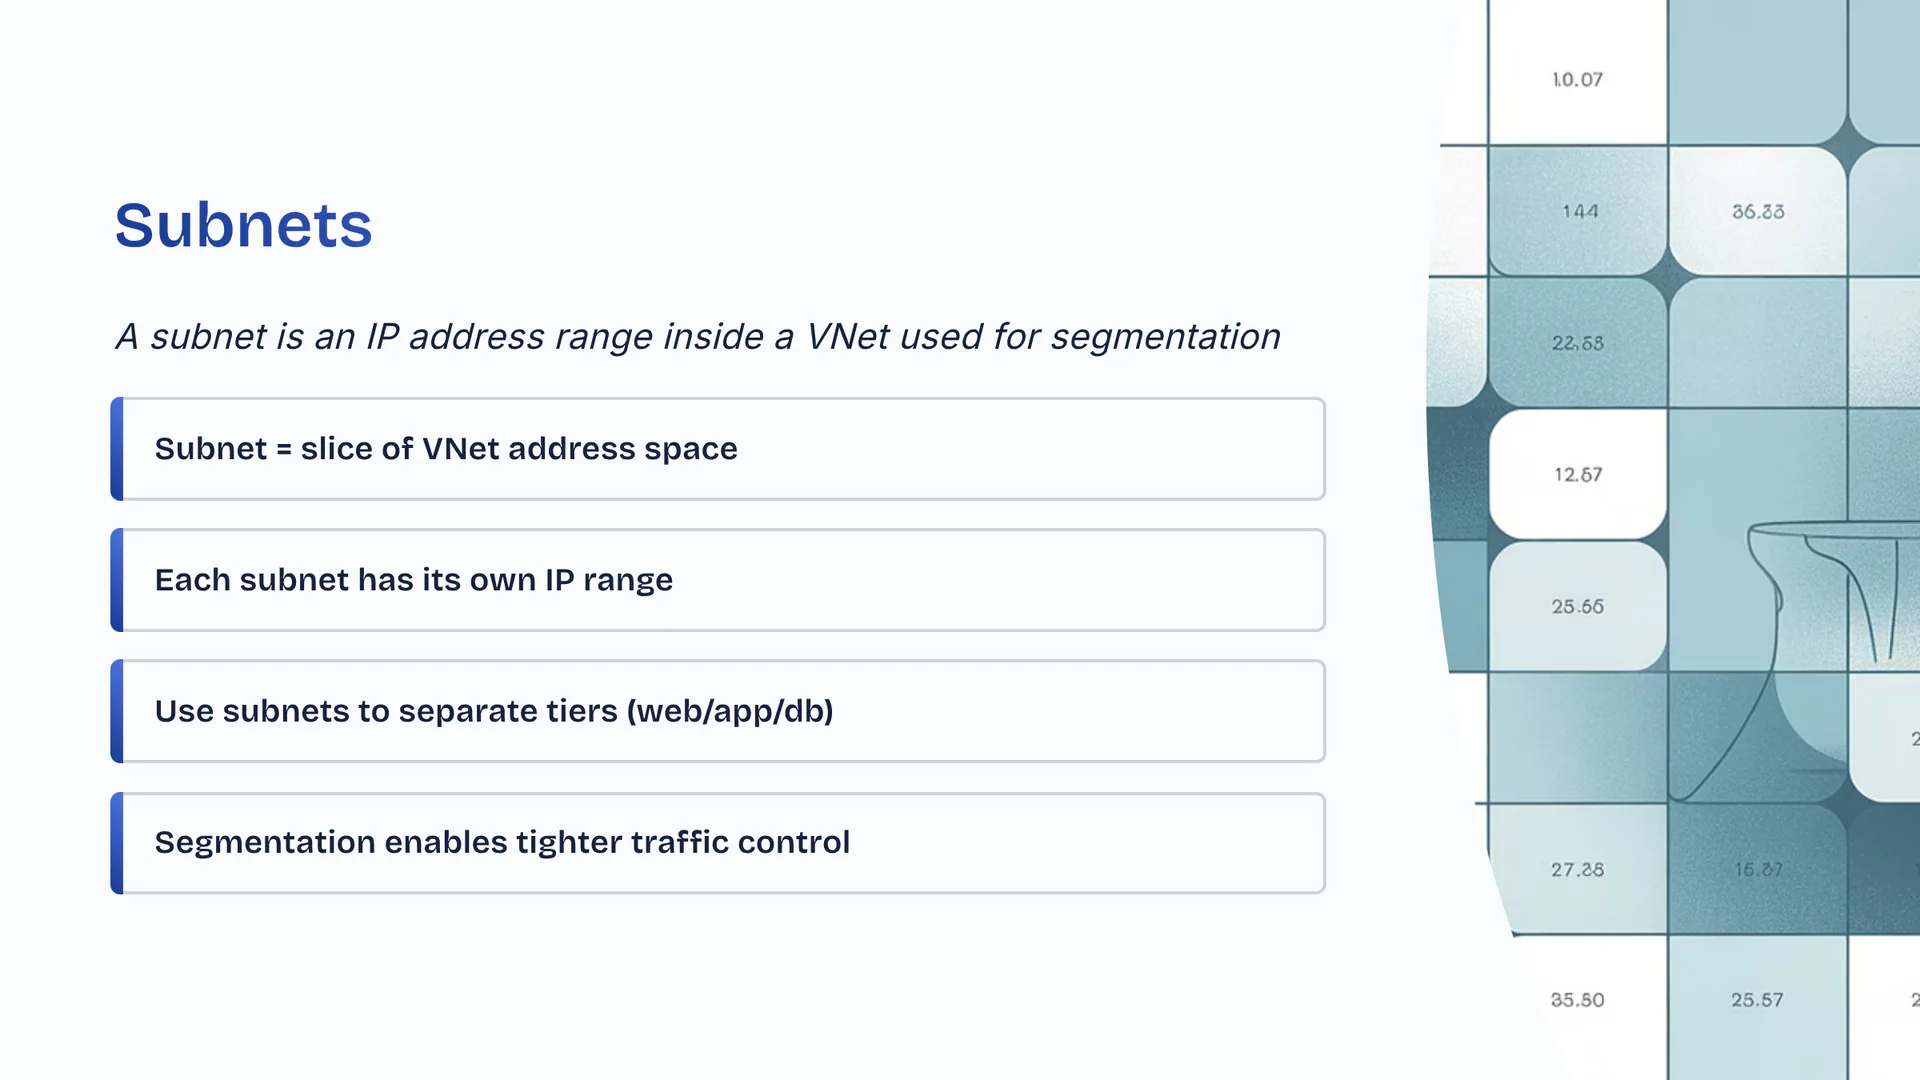
Task: Click the blue accent bar on the Segmentation card
Action: pyautogui.click(x=117, y=843)
